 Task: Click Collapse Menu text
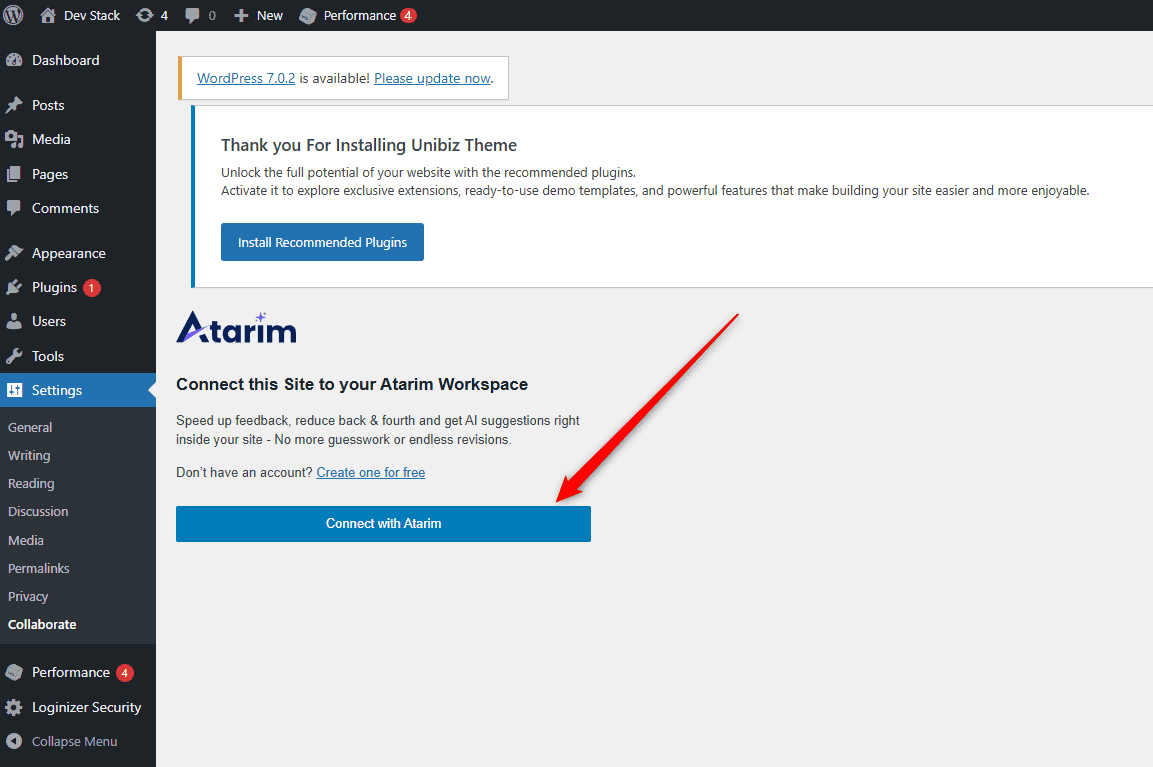(74, 741)
